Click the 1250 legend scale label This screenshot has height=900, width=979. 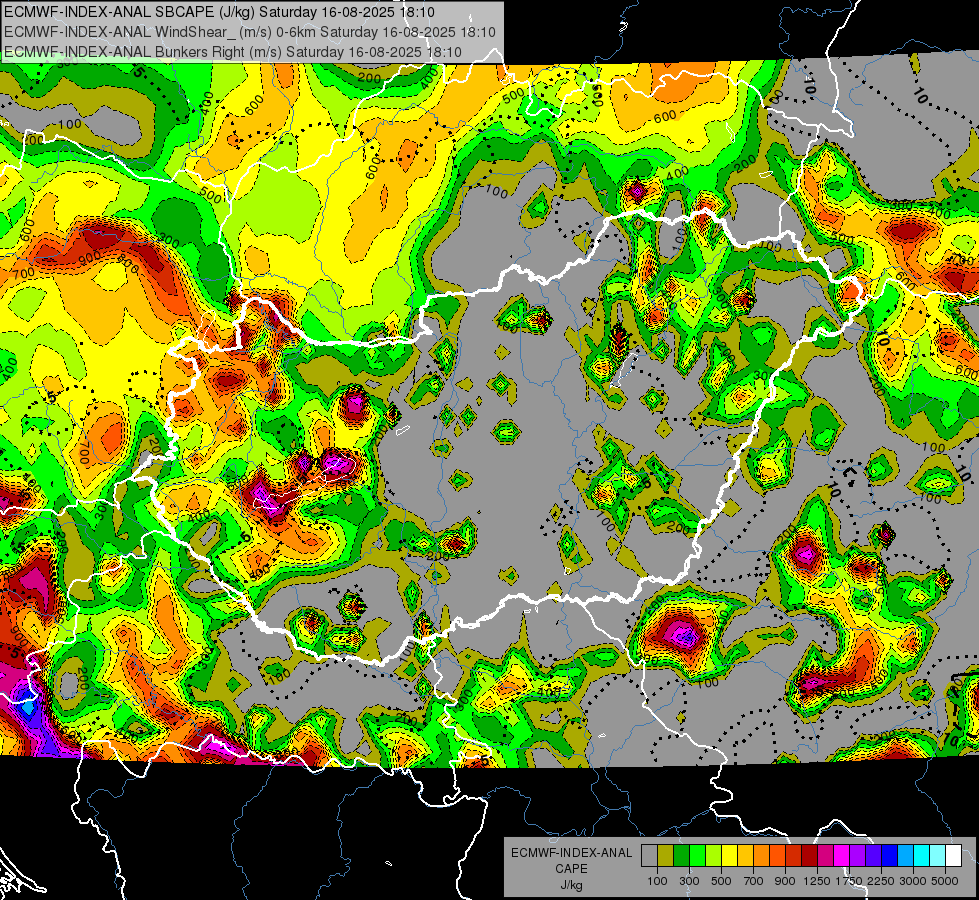pyautogui.click(x=817, y=881)
